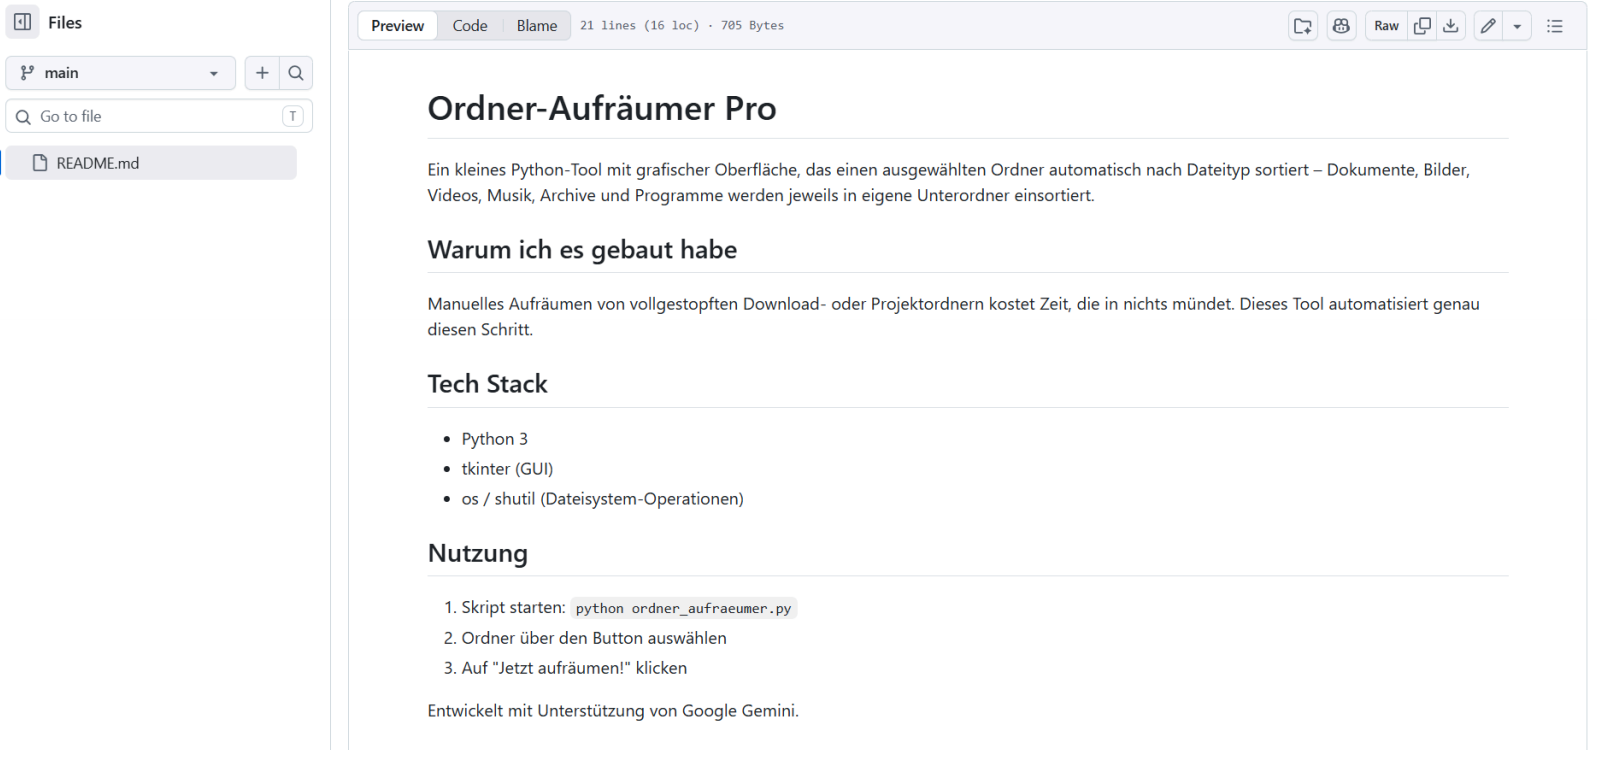Click the 'tkinter (GUI)' list item
This screenshot has height=762, width=1597.
(x=507, y=469)
